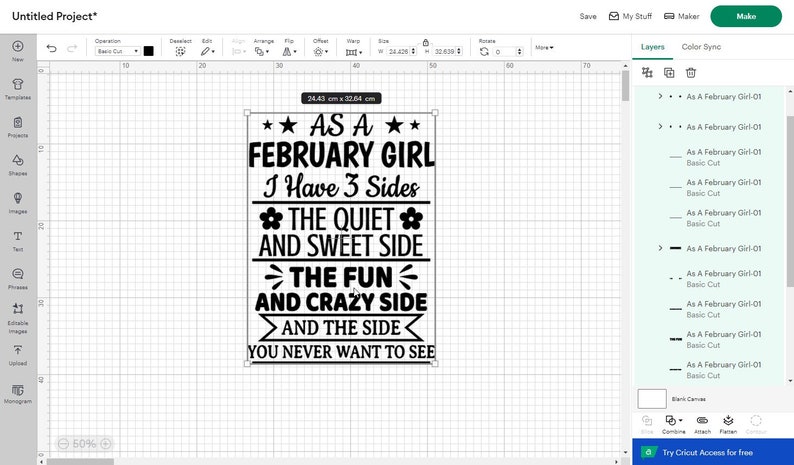Click the Flatten tool
Viewport: 794px width, 465px height.
pyautogui.click(x=728, y=424)
